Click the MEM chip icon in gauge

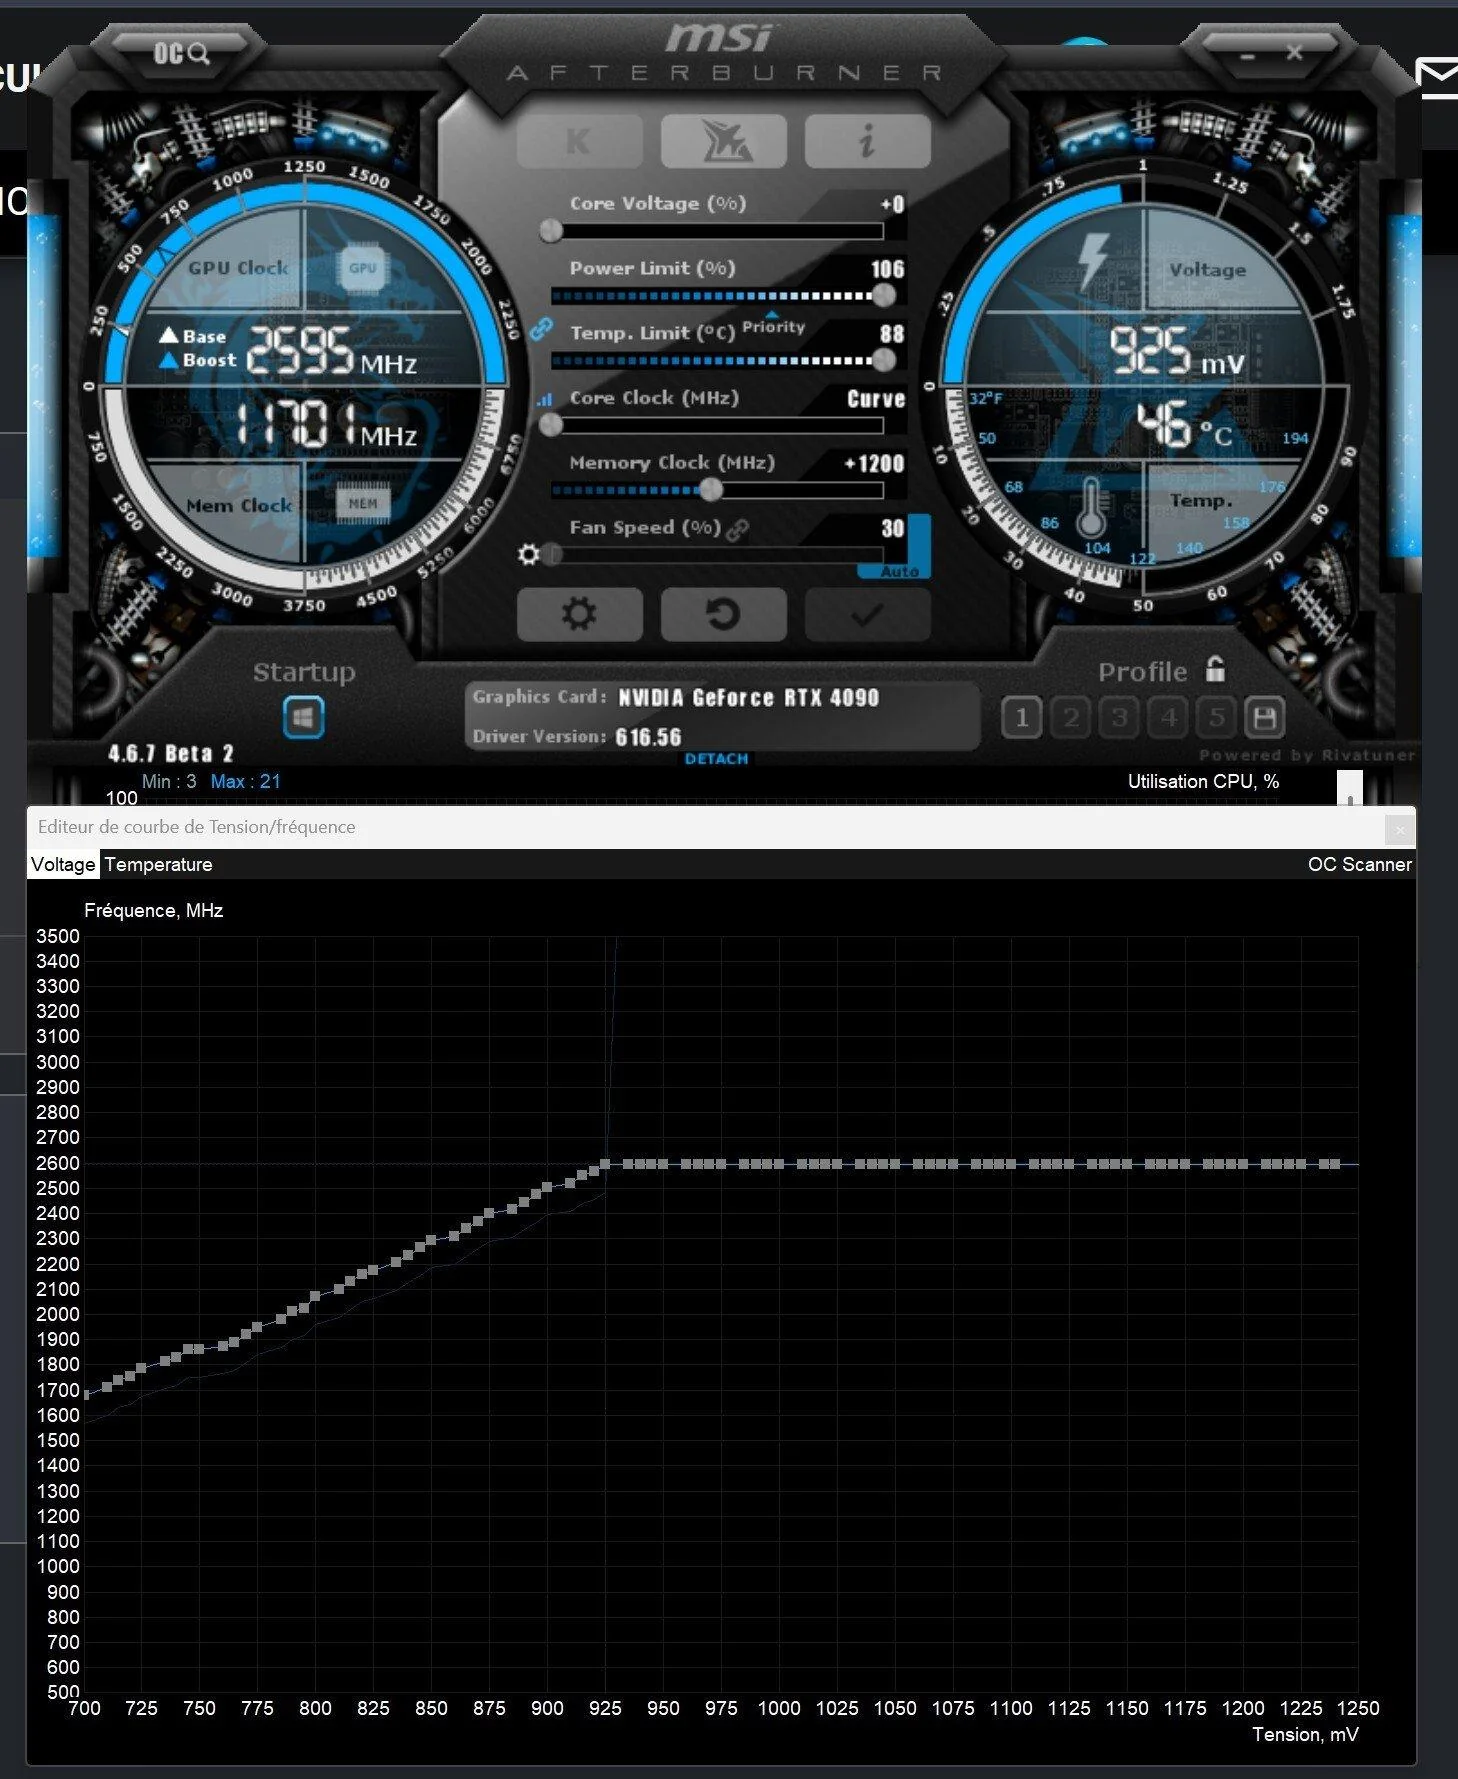[362, 503]
